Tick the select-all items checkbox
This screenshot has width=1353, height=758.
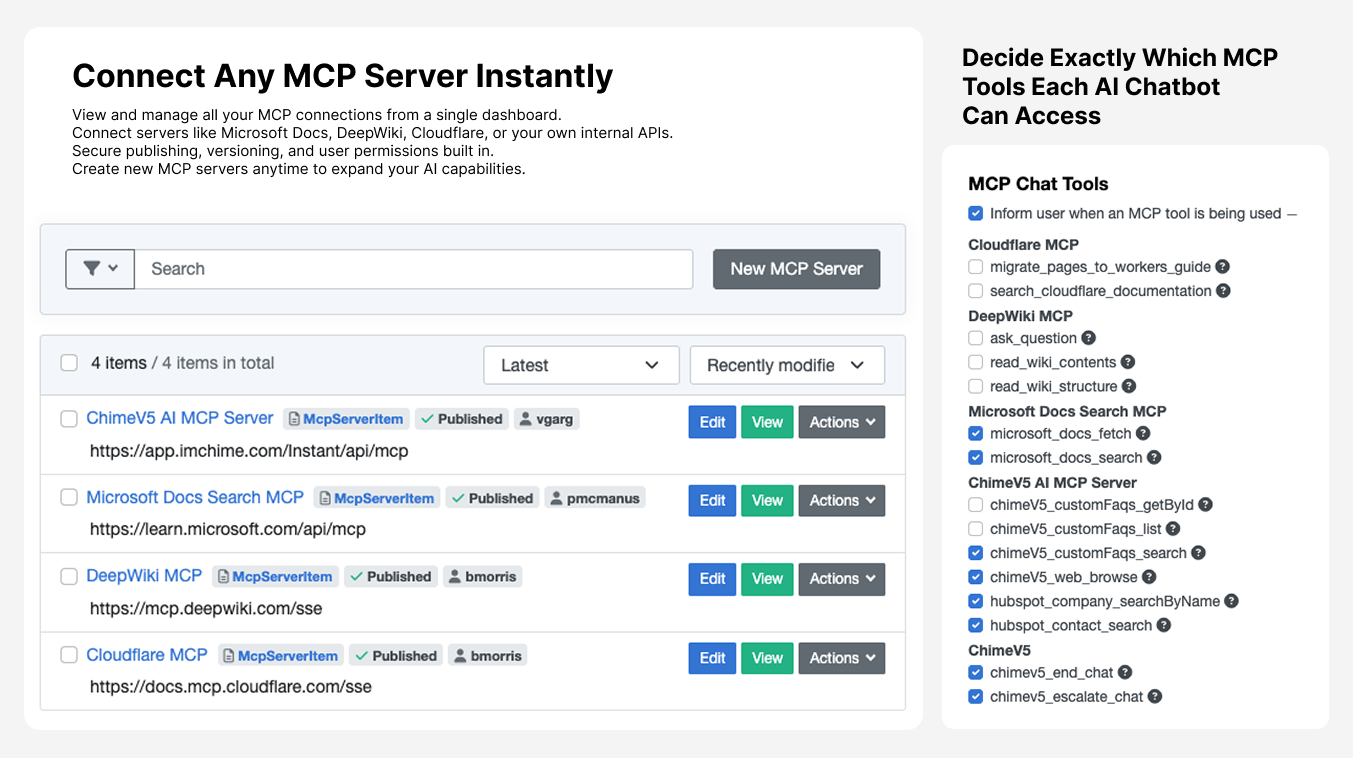coord(69,363)
